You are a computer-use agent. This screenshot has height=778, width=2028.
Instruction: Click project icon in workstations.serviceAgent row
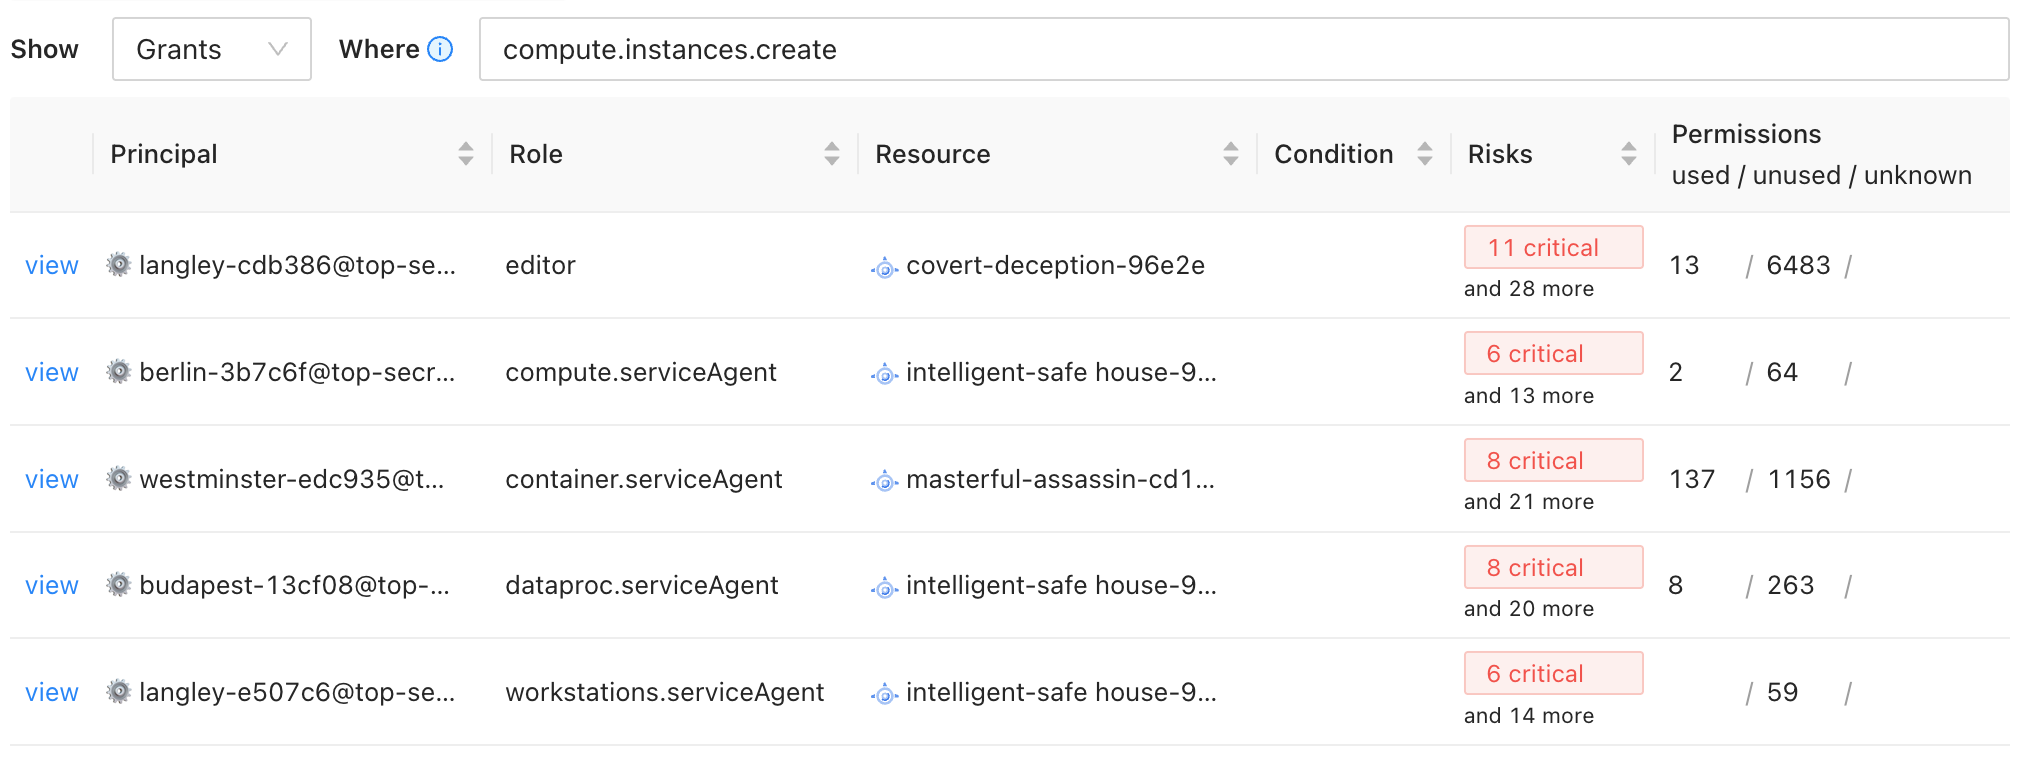pos(884,695)
